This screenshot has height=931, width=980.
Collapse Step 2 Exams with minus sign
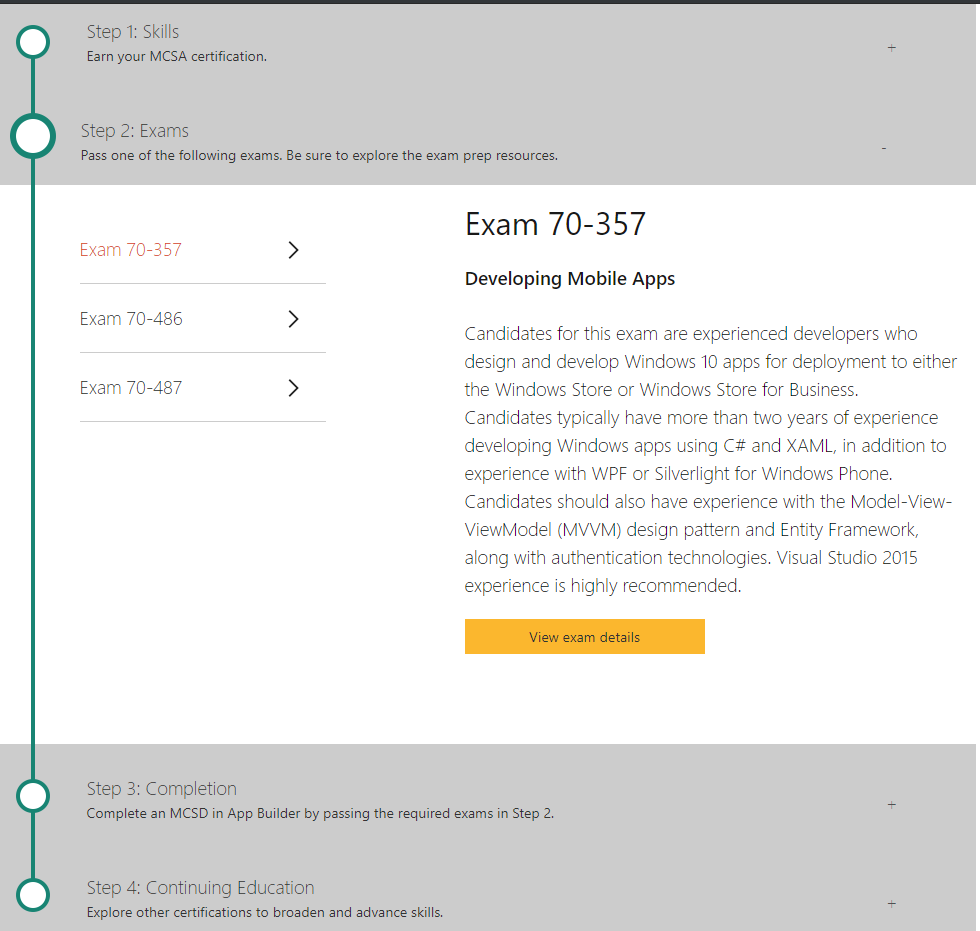click(x=884, y=148)
